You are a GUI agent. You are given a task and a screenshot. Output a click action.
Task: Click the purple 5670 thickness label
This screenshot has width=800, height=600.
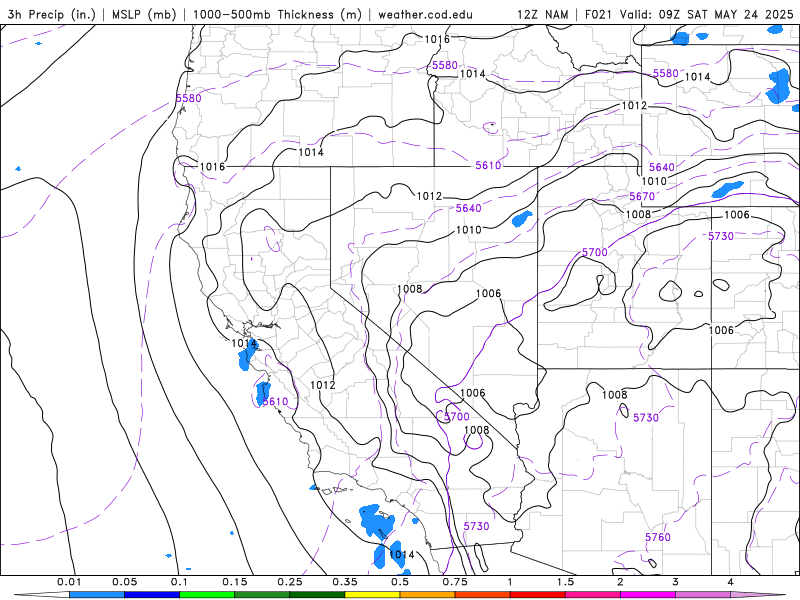(642, 196)
